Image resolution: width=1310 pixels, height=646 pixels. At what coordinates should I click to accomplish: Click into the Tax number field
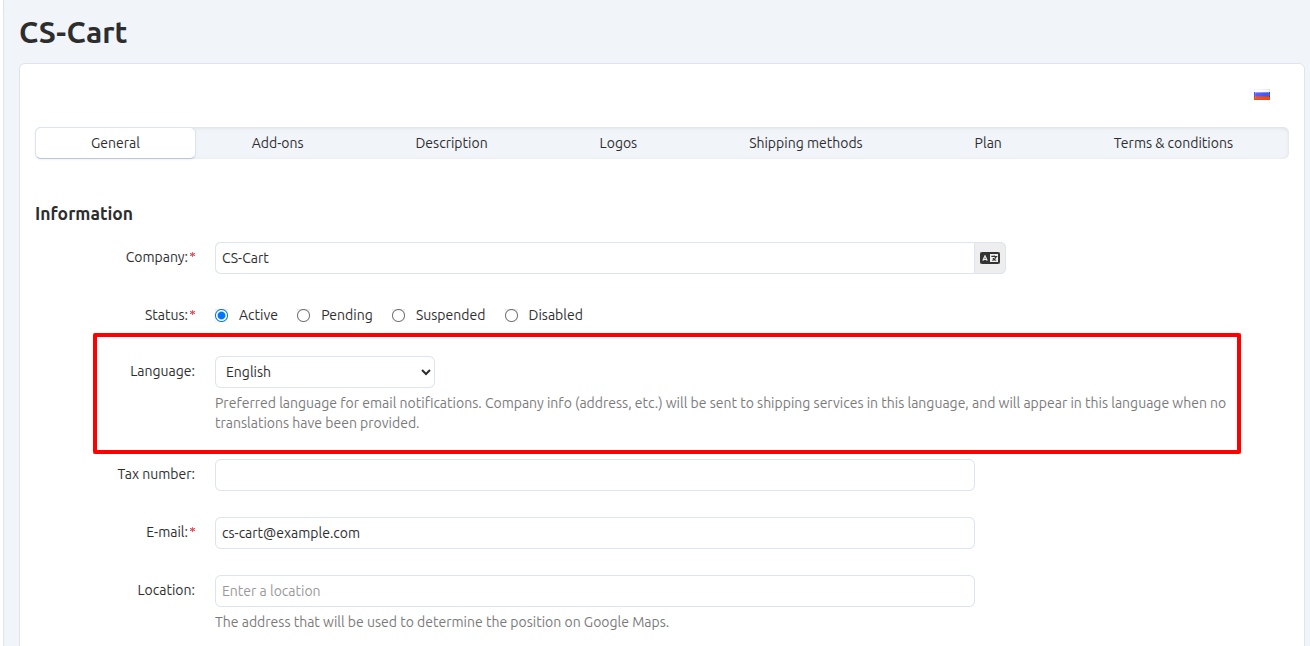595,475
